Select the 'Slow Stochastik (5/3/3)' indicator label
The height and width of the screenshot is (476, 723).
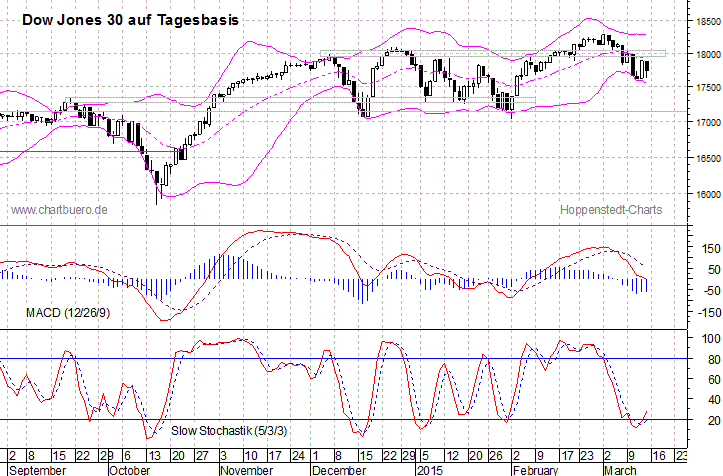[x=229, y=431]
